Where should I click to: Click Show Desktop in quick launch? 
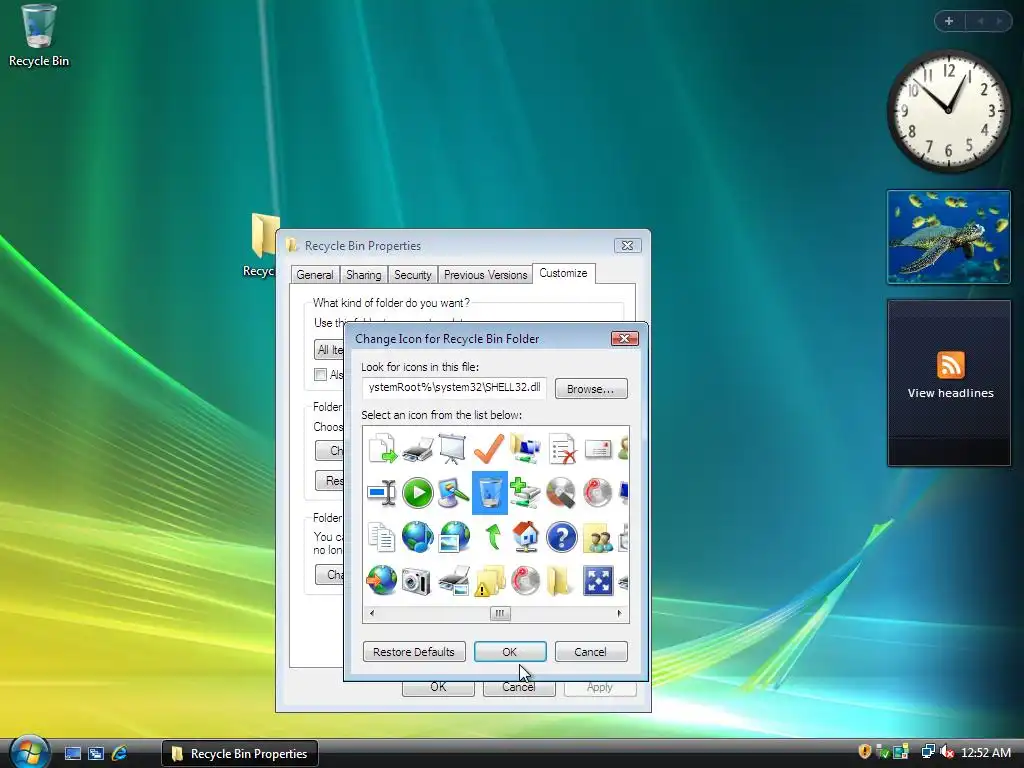72,754
